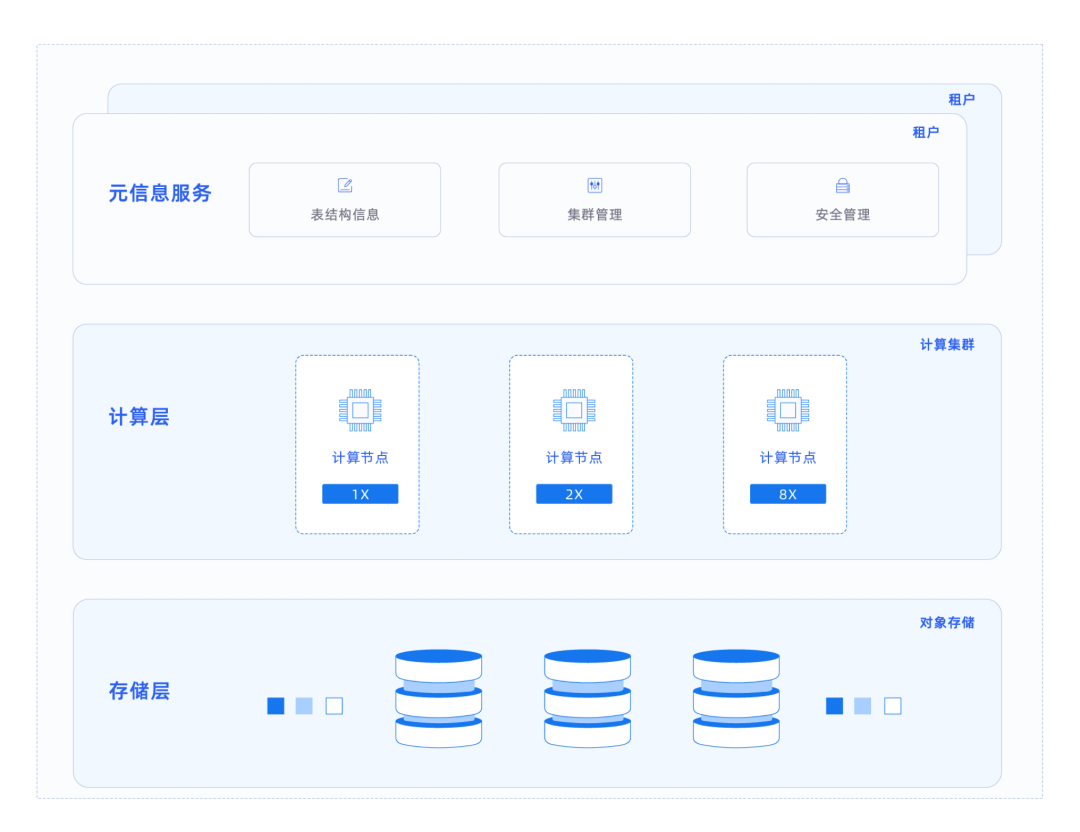The height and width of the screenshot is (832, 1080).
Task: Open the 安全管理 card
Action: click(x=842, y=200)
